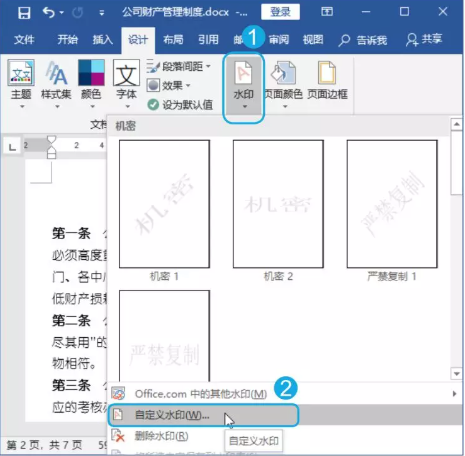The height and width of the screenshot is (456, 465).
Task: Click 设为默认值 set as default
Action: (180, 105)
